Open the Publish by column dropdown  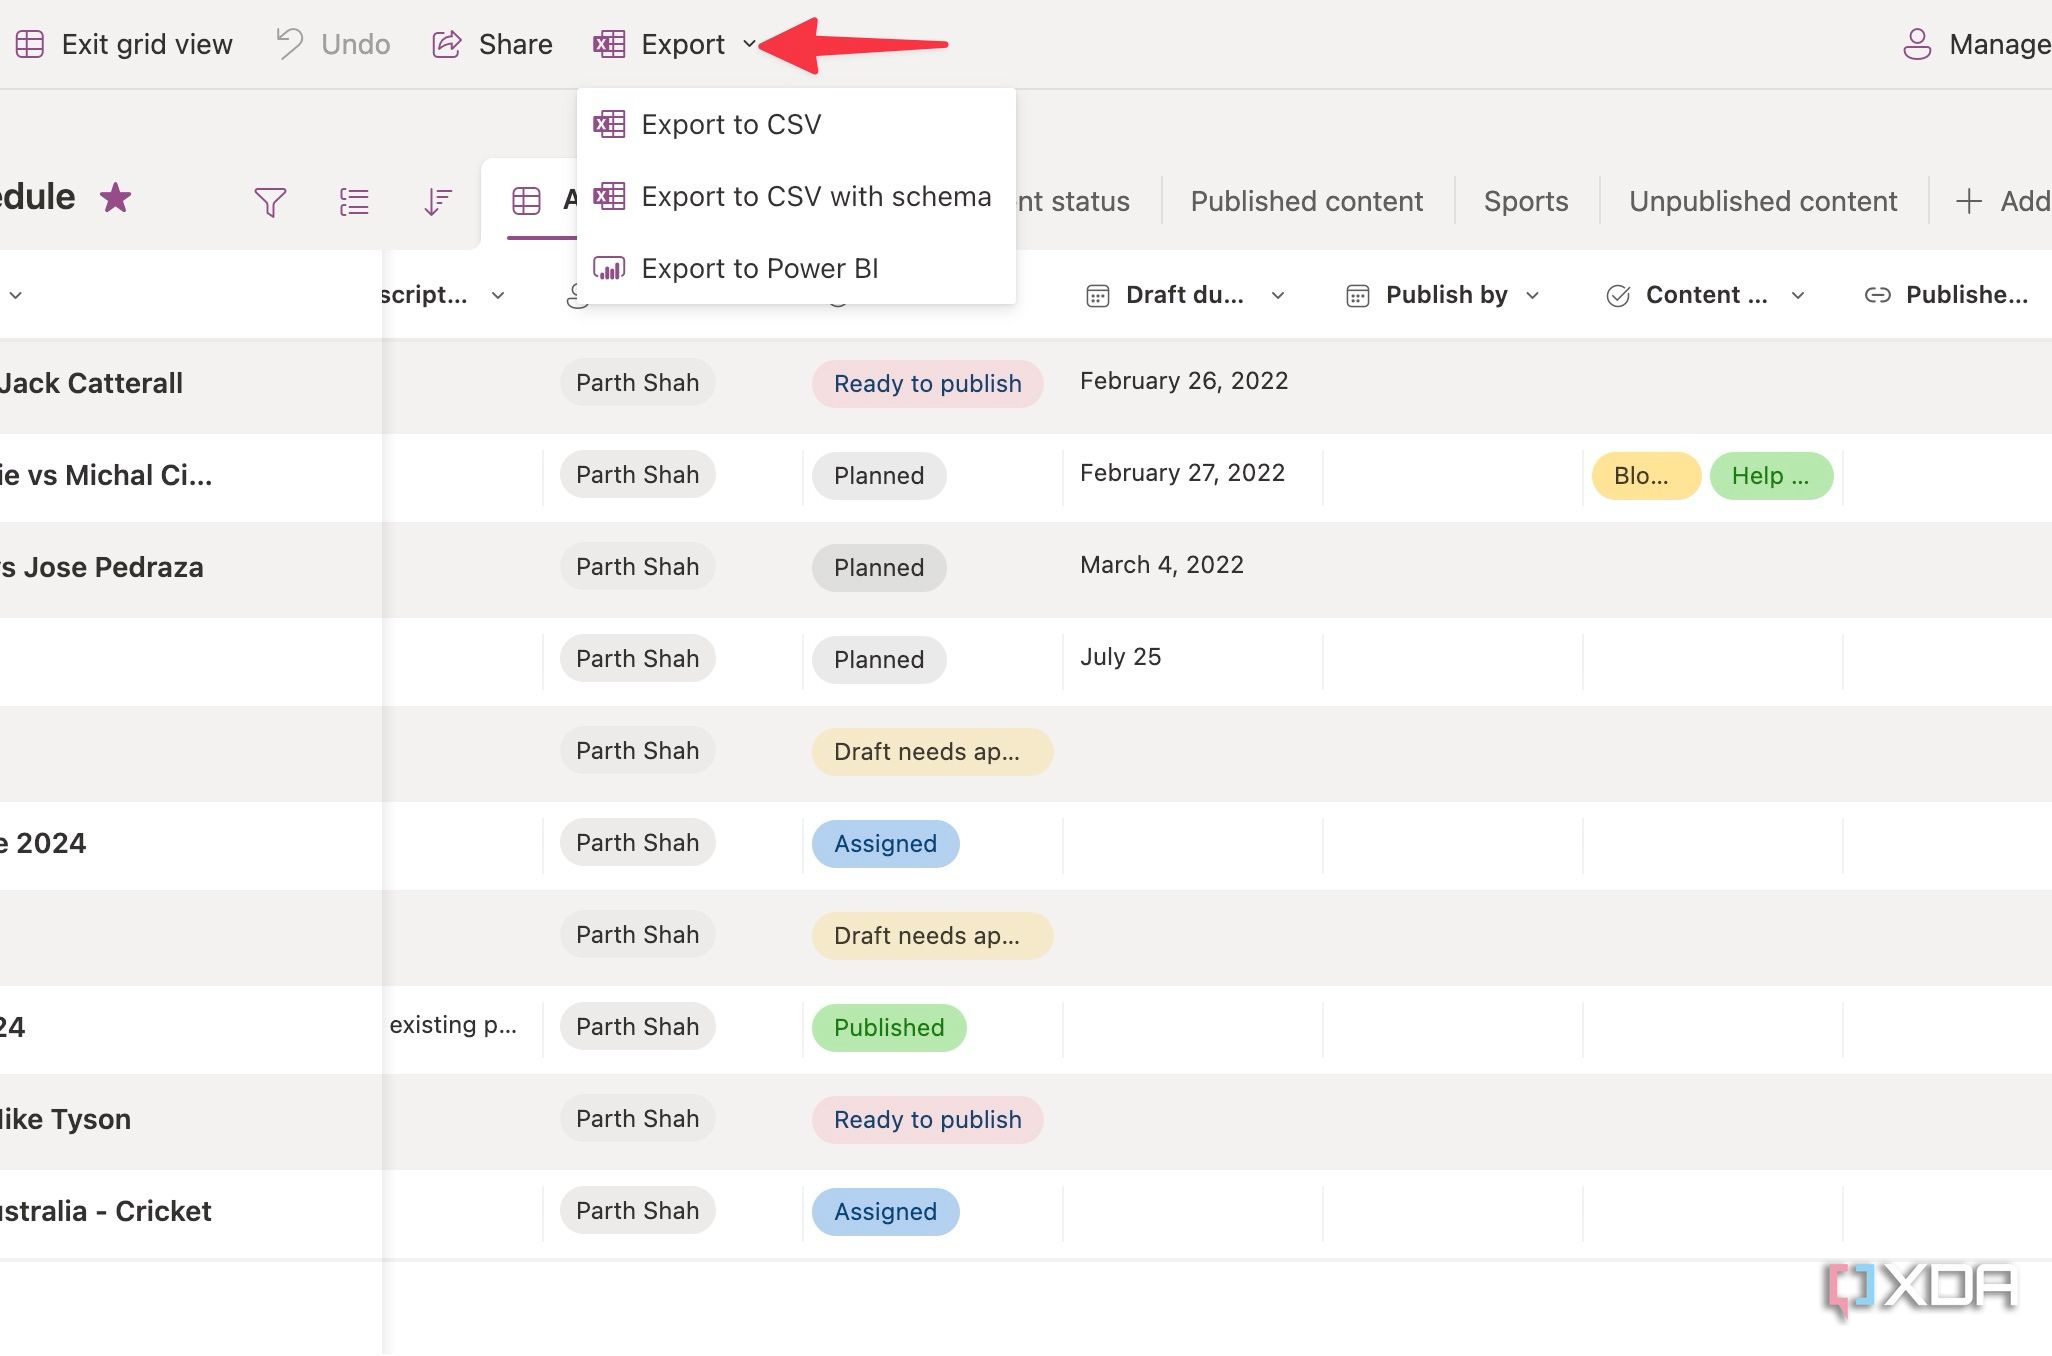pyautogui.click(x=1533, y=295)
